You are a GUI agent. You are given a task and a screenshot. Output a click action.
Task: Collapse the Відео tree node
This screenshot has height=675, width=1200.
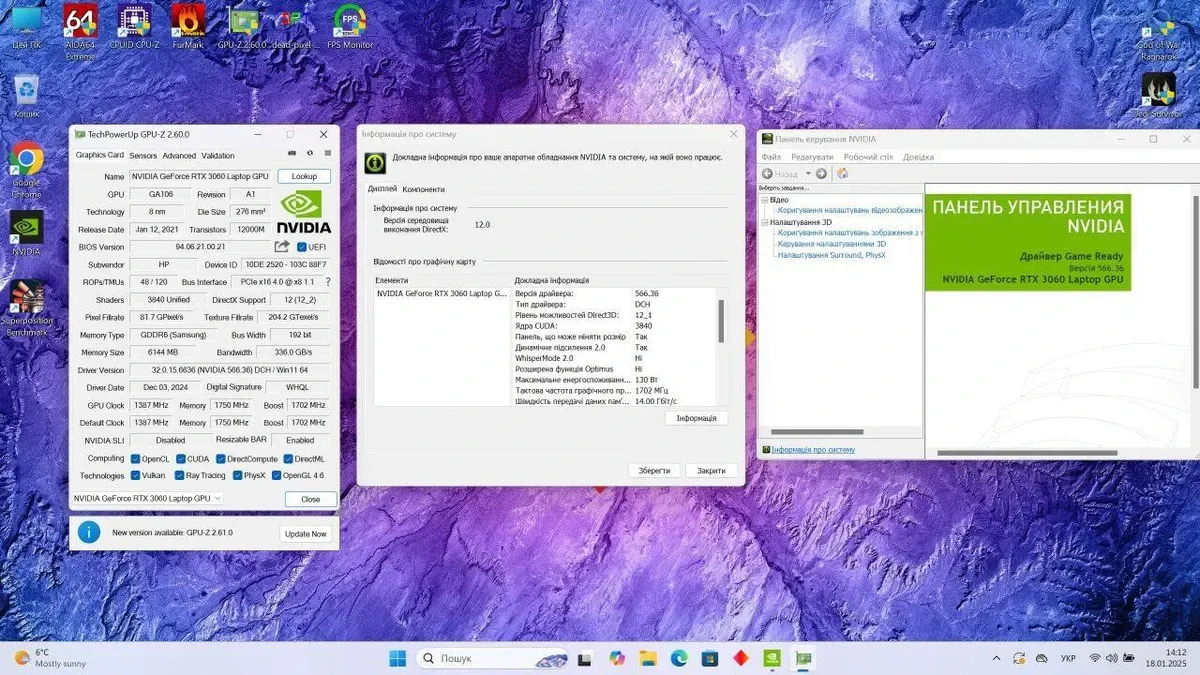tap(765, 200)
